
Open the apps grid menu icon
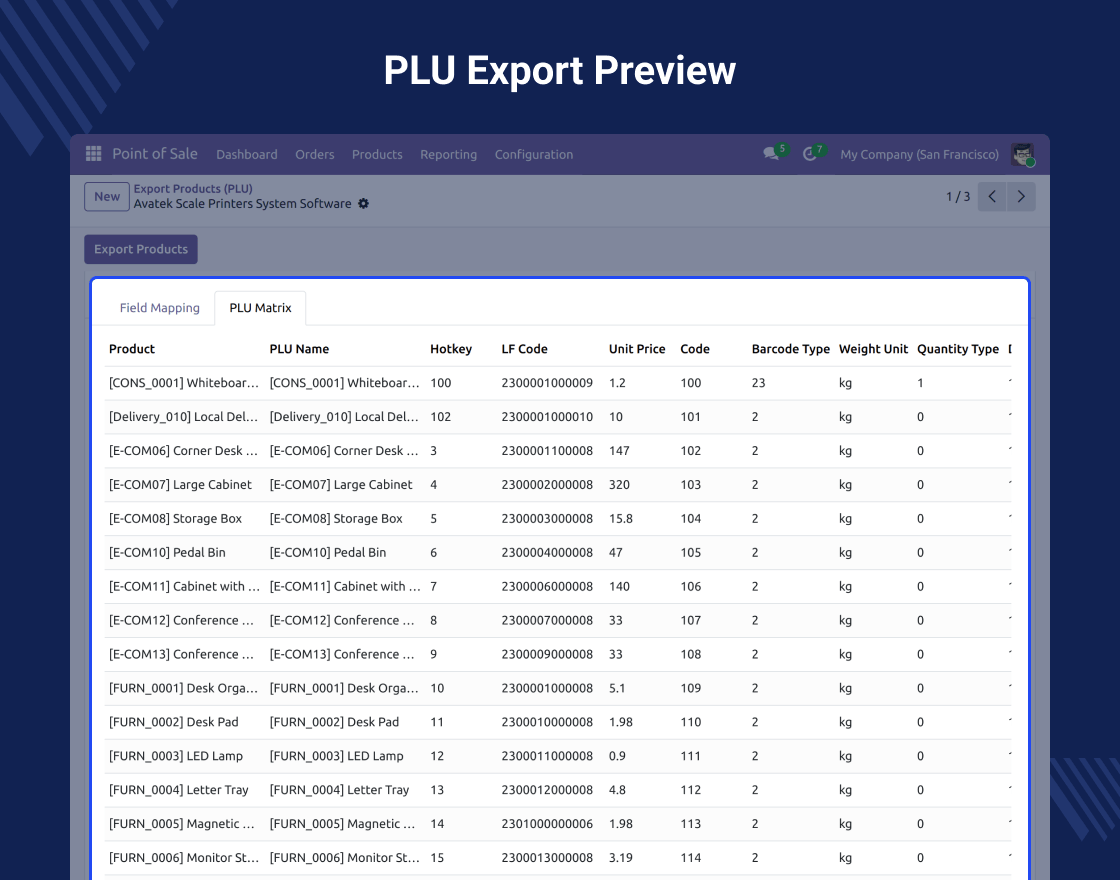pos(94,154)
